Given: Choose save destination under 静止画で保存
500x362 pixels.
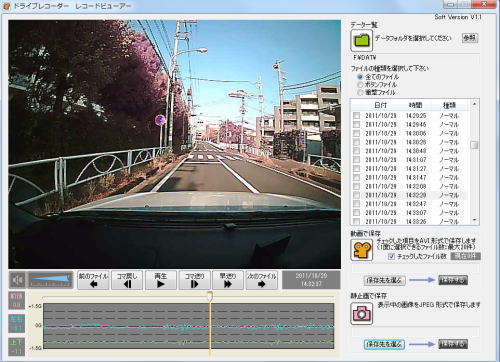Looking at the screenshot, I should click(384, 344).
